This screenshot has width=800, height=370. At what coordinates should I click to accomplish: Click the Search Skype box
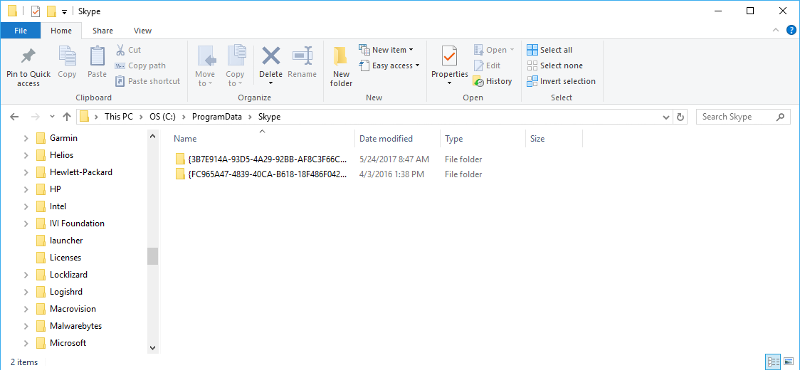point(743,117)
